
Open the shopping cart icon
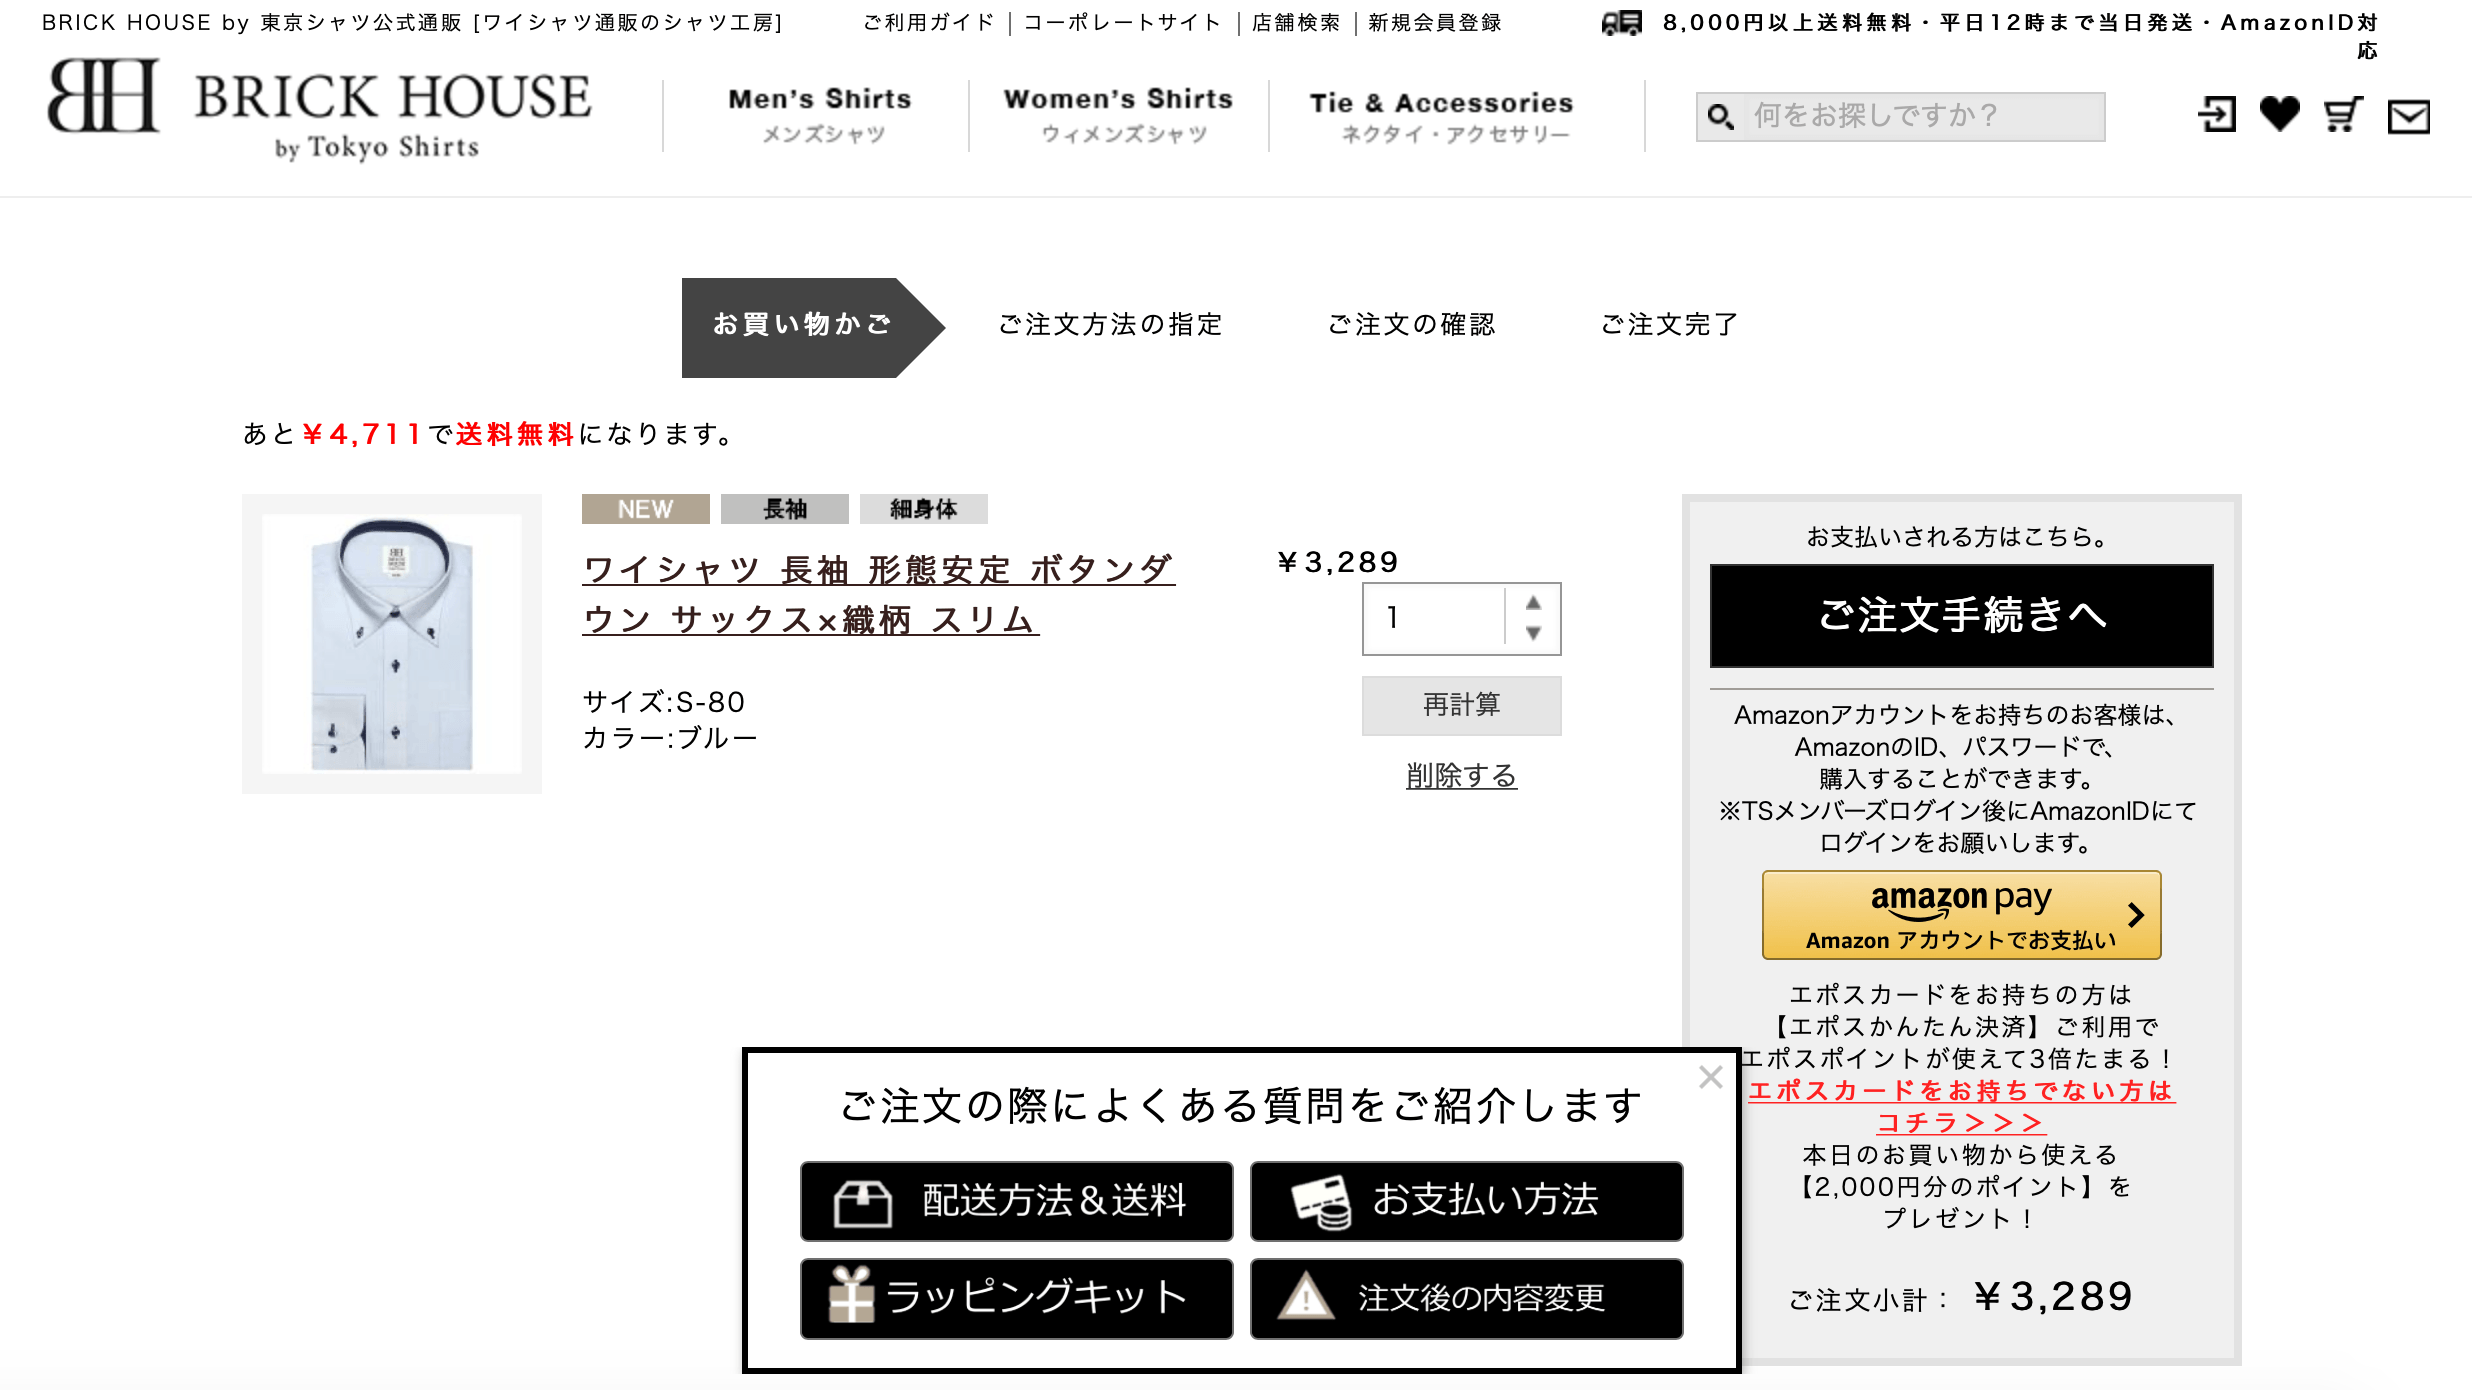[2342, 115]
